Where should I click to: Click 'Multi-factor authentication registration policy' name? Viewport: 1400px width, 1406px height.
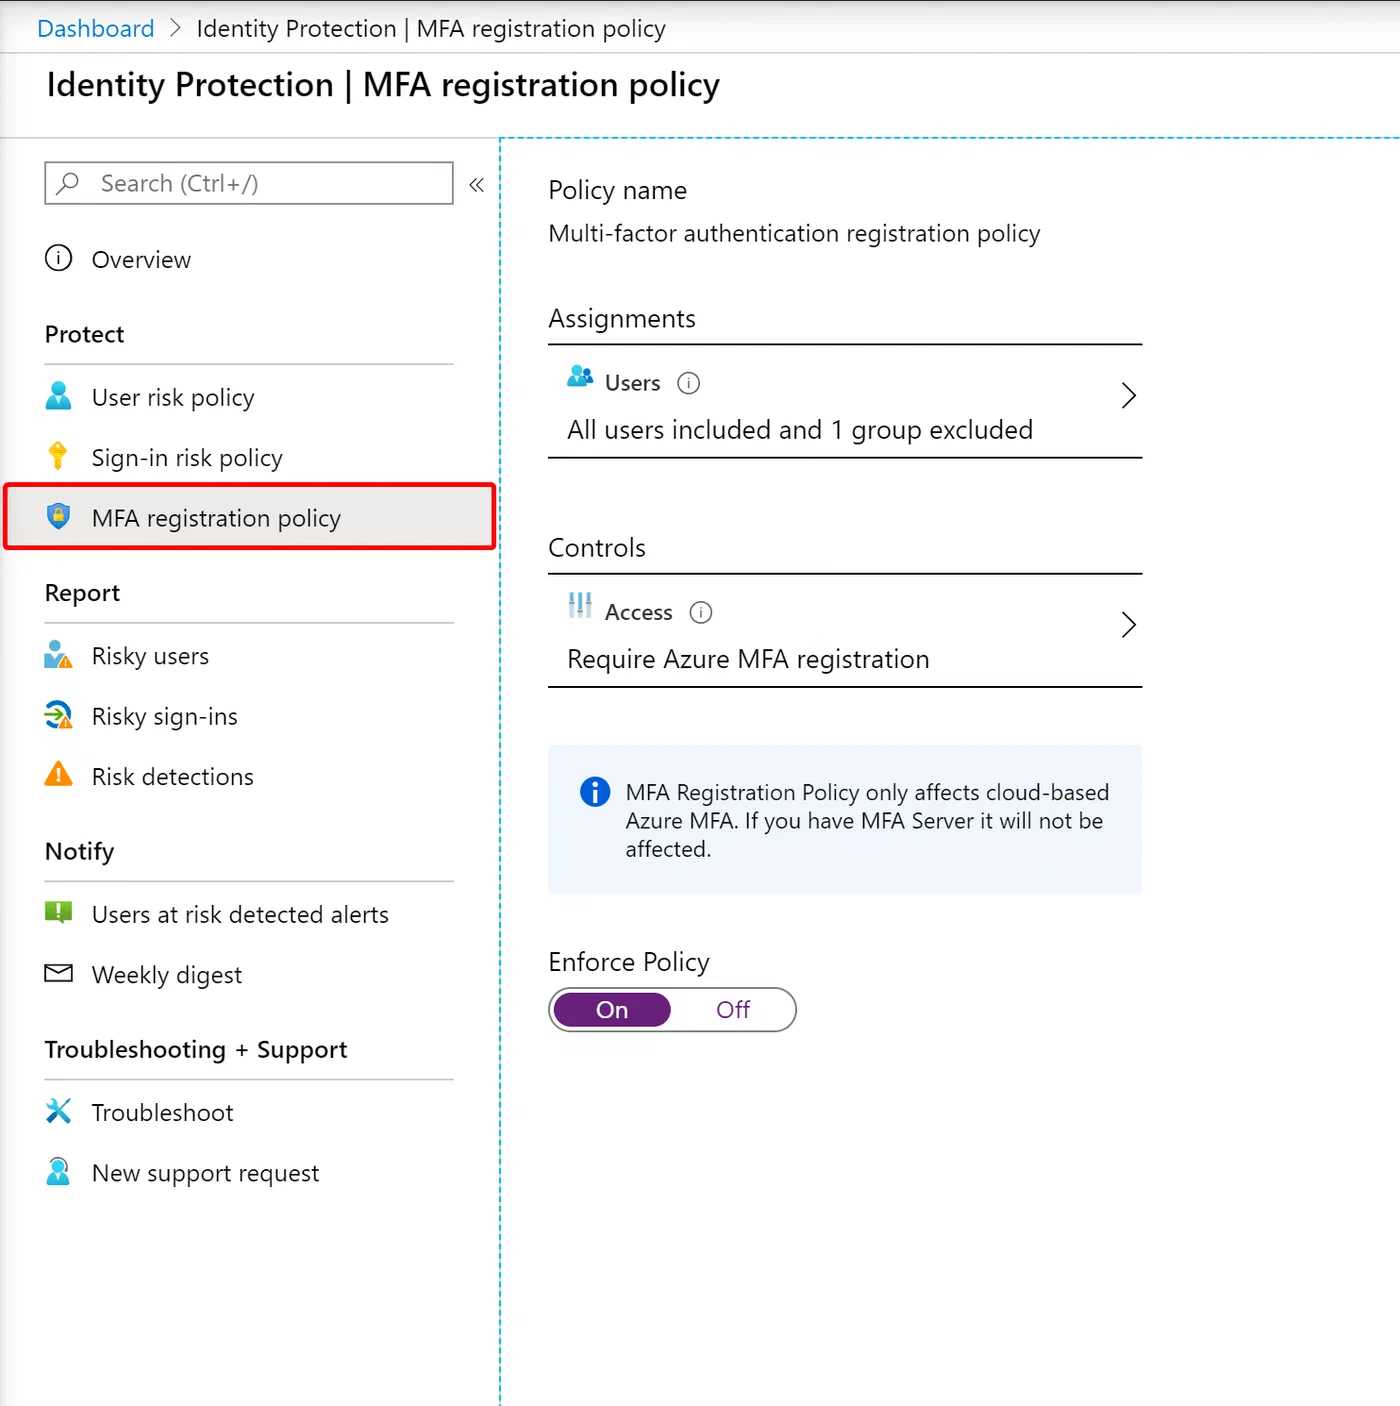[794, 233]
